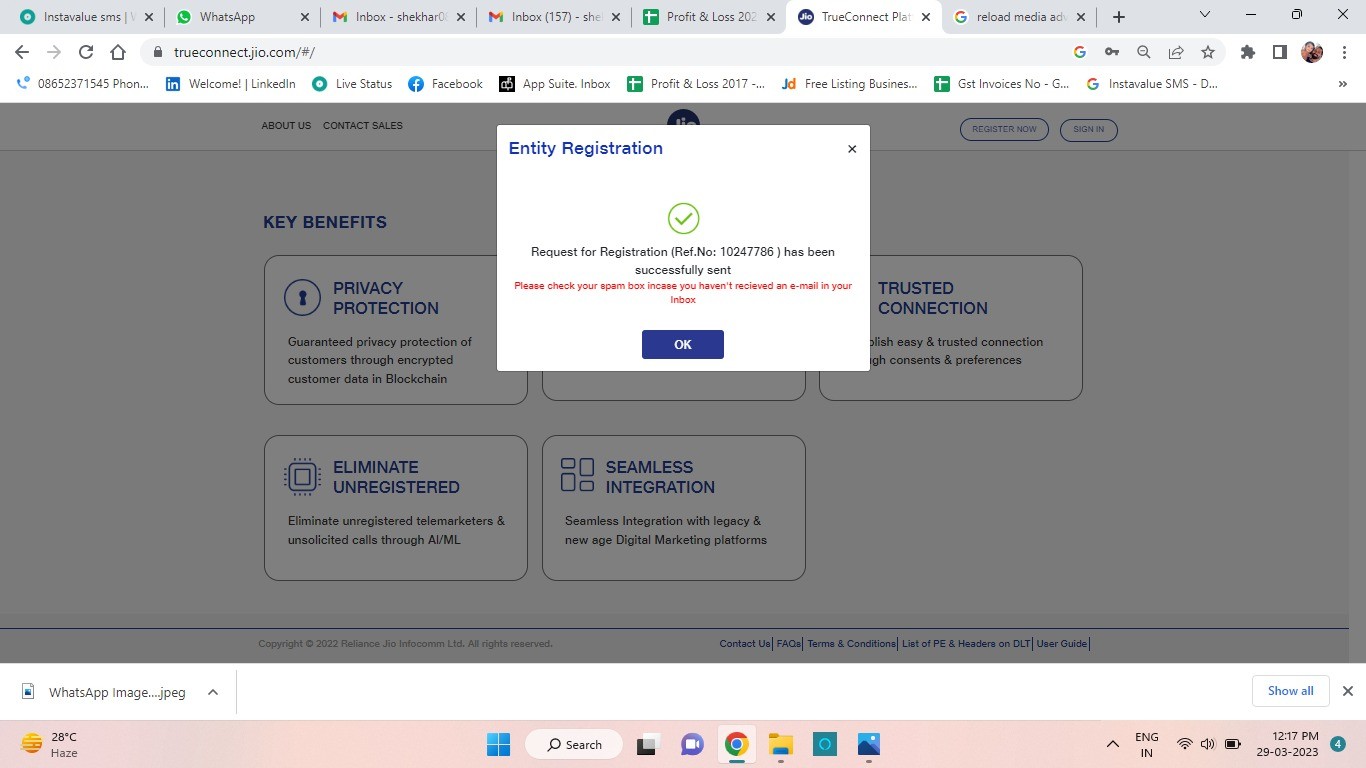Viewport: 1366px width, 768px height.
Task: Toggle Chrome side panel
Action: click(1279, 52)
